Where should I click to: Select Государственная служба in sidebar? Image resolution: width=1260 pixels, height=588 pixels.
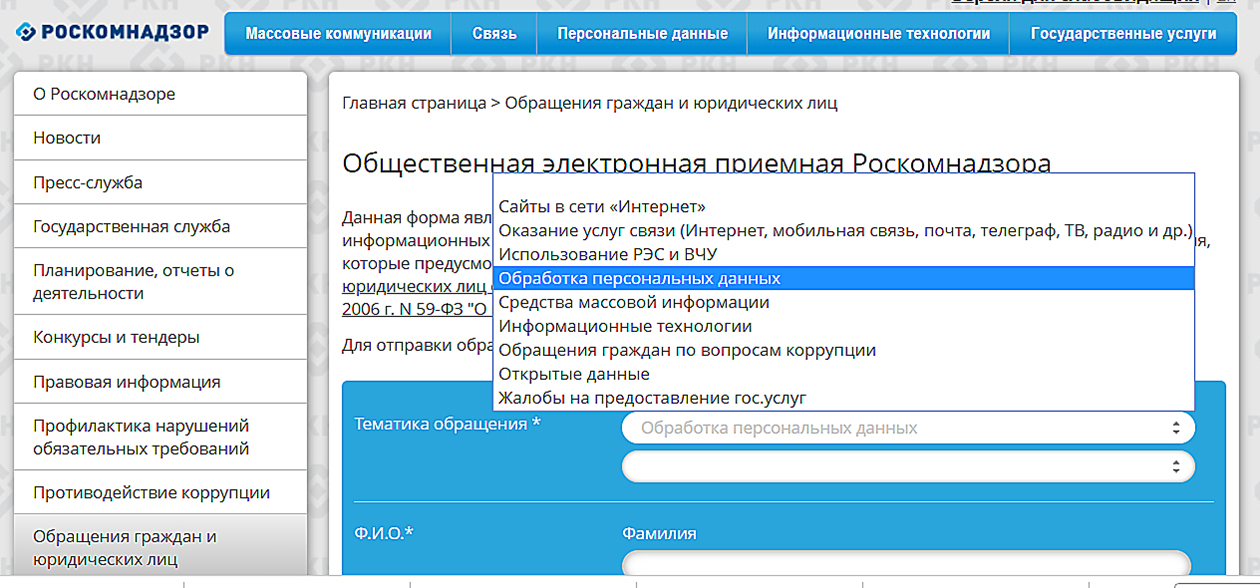click(x=160, y=226)
